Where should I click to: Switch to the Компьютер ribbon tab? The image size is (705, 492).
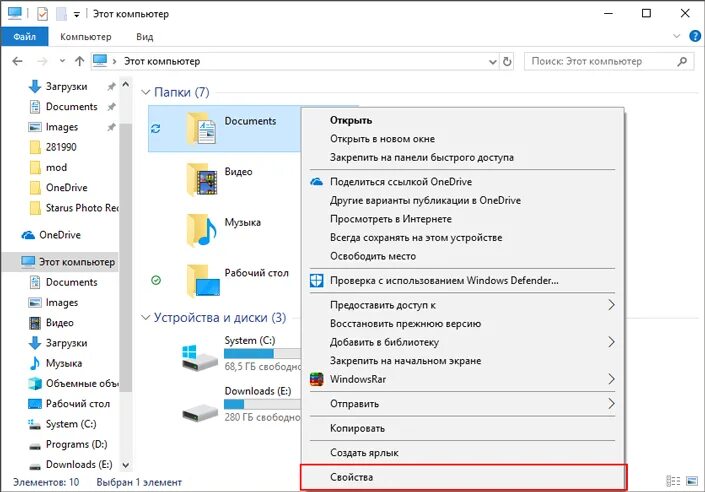(x=86, y=37)
